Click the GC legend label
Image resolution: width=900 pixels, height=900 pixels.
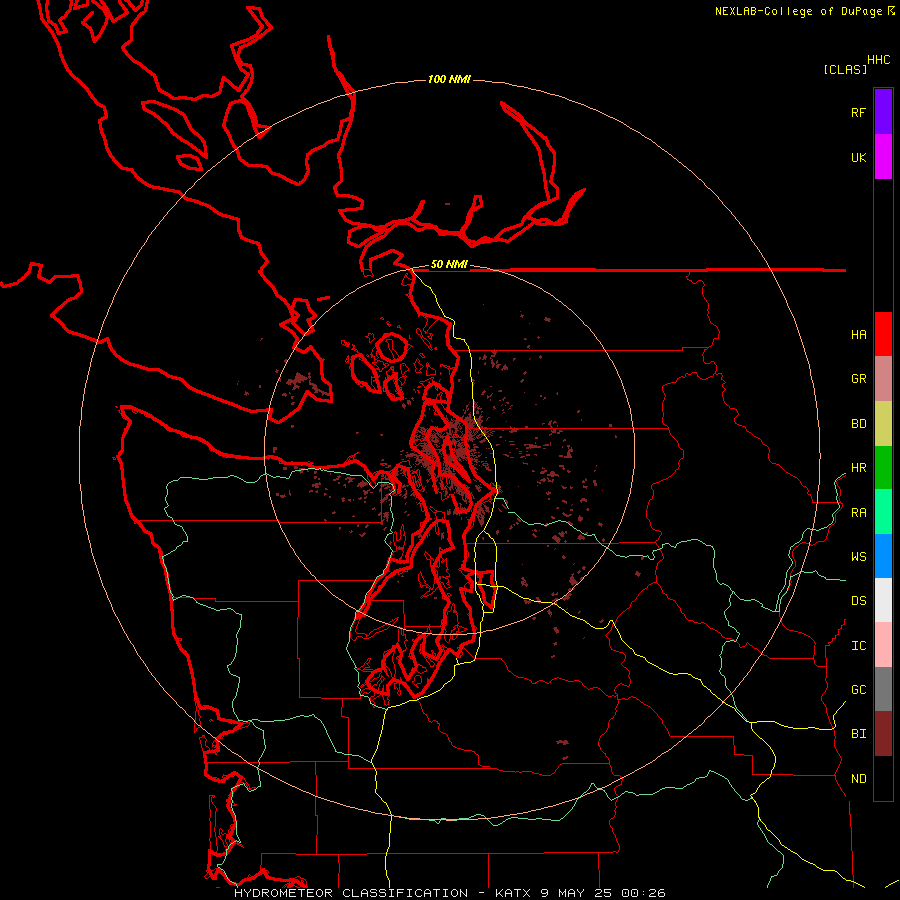point(858,690)
